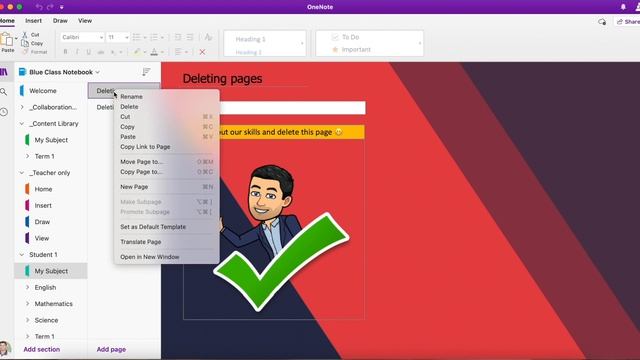The width and height of the screenshot is (640, 360).
Task: Click the sync status icon near Share
Action: pos(602,22)
